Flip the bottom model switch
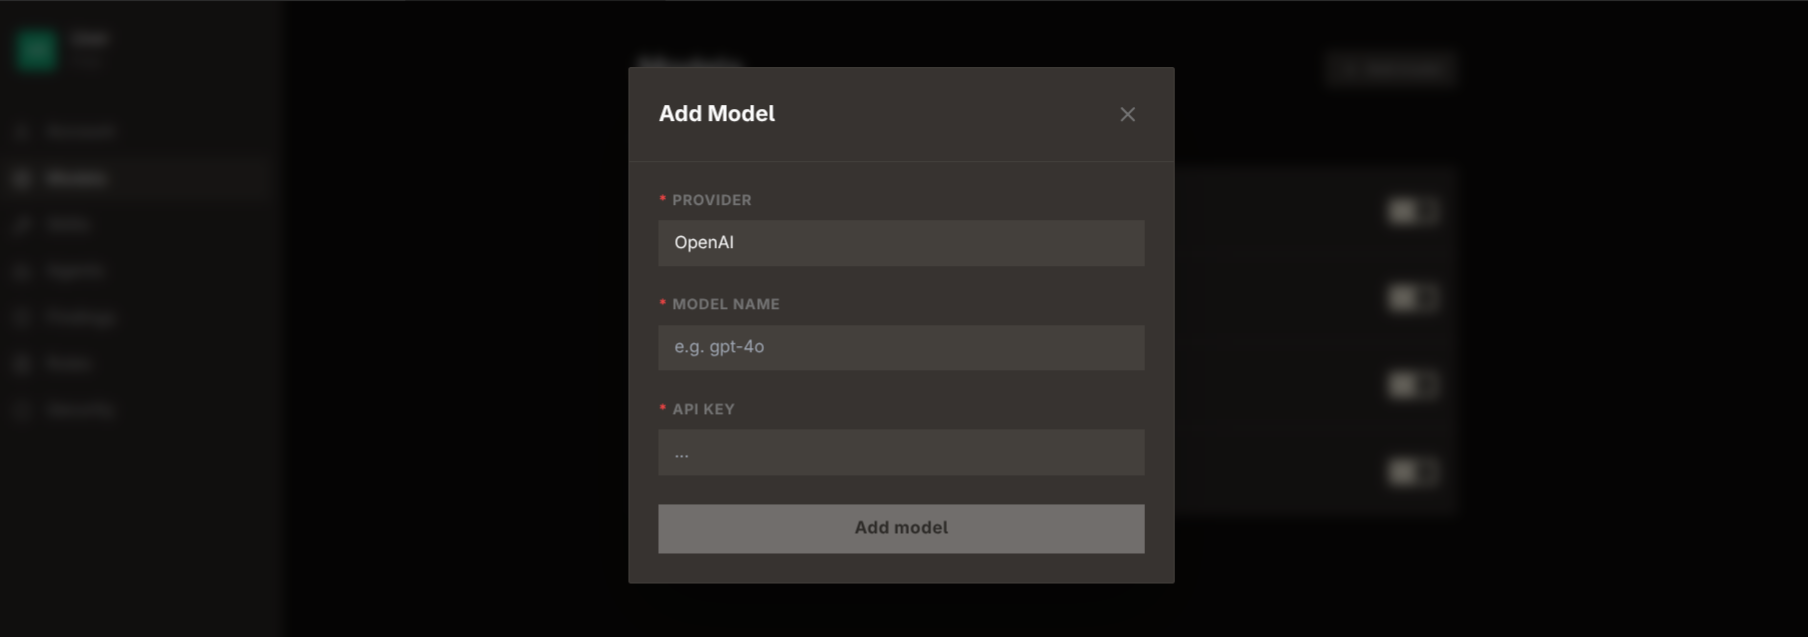Screen dimensions: 1808x637 pos(1413,470)
